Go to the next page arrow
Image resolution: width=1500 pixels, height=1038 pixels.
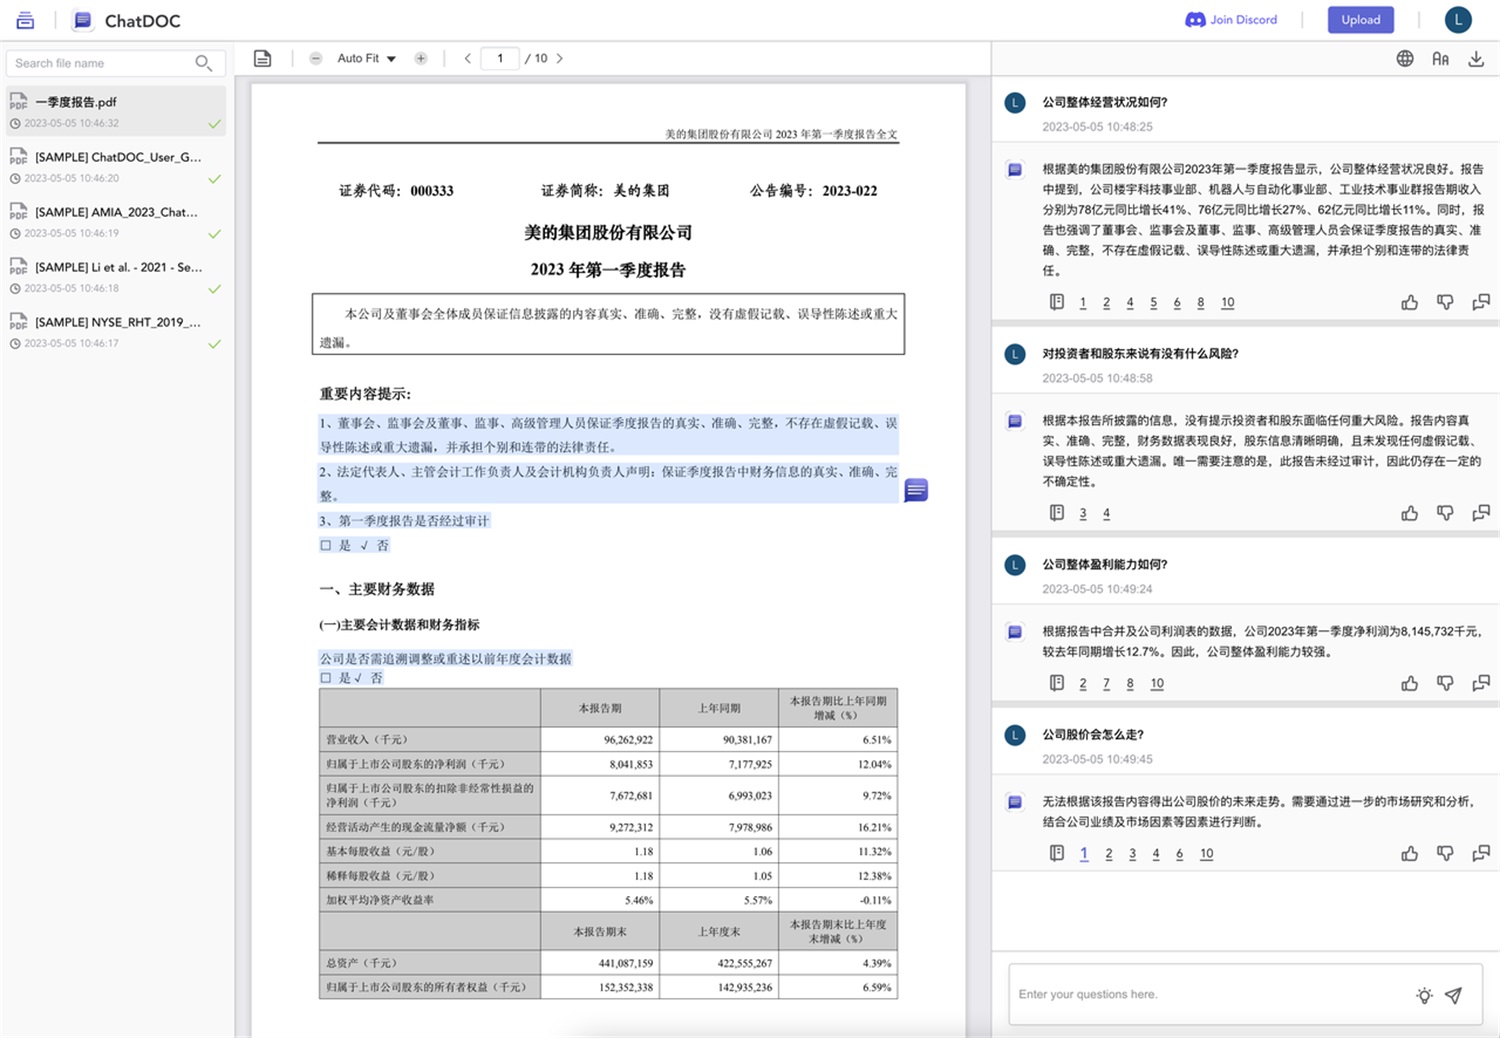click(x=559, y=58)
